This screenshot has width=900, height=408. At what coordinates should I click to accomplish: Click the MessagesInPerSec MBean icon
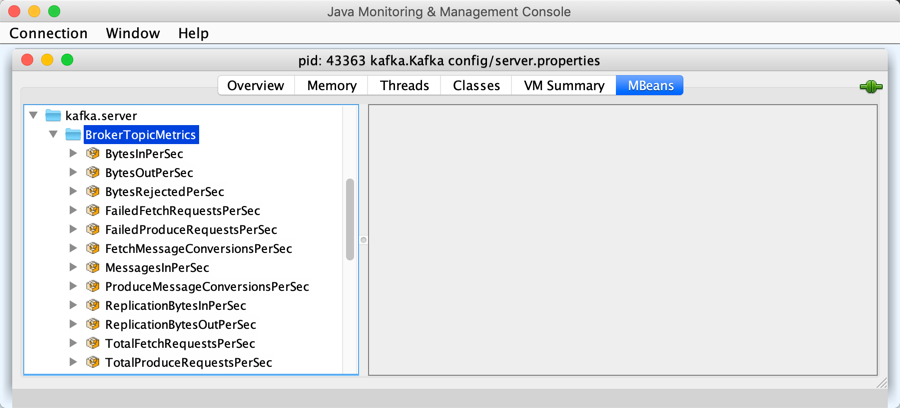pyautogui.click(x=93, y=268)
